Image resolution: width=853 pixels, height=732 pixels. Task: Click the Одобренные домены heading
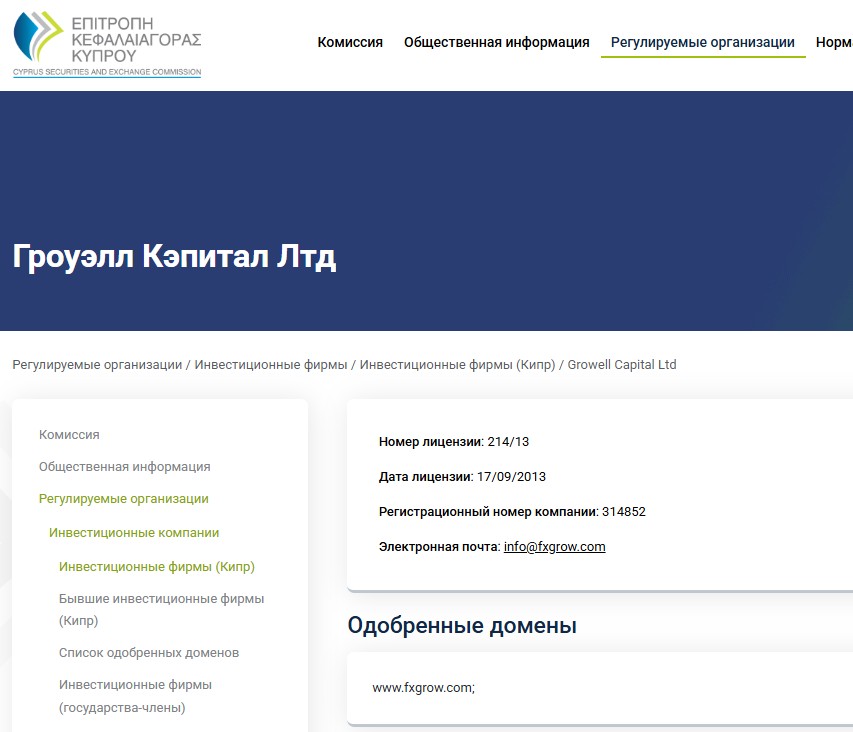pyautogui.click(x=462, y=625)
